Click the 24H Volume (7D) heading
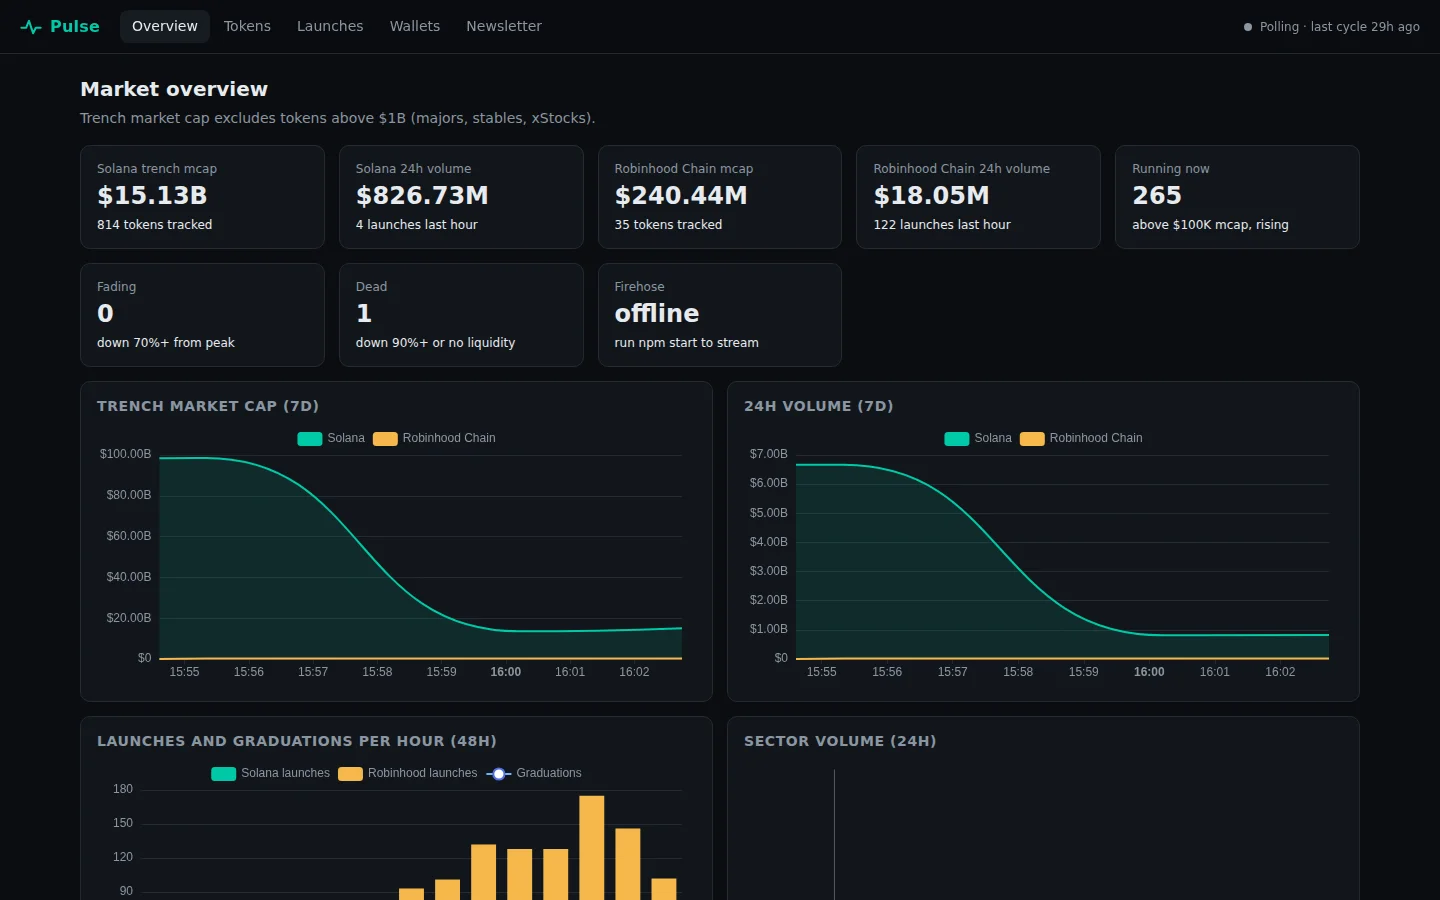The width and height of the screenshot is (1440, 900). coord(819,406)
